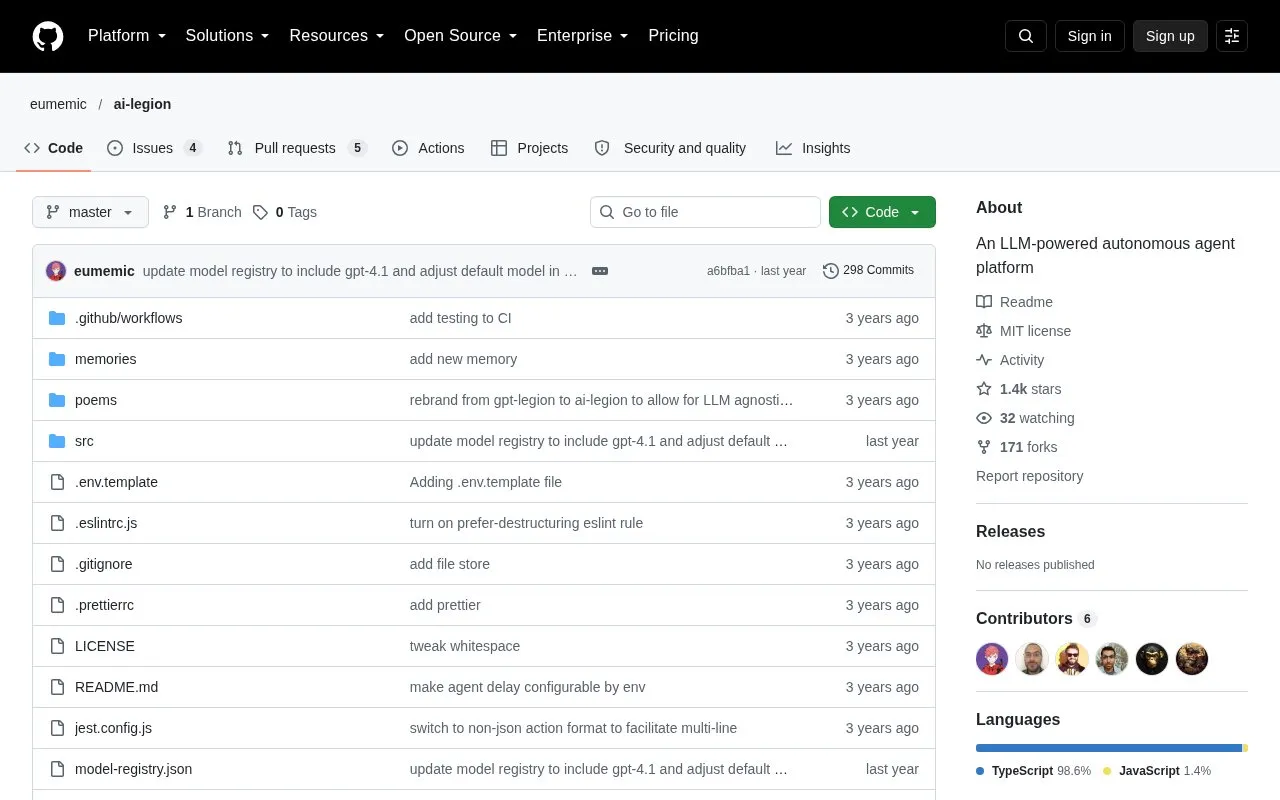The width and height of the screenshot is (1280, 800).
Task: Open the 0 Tags link
Action: [285, 212]
